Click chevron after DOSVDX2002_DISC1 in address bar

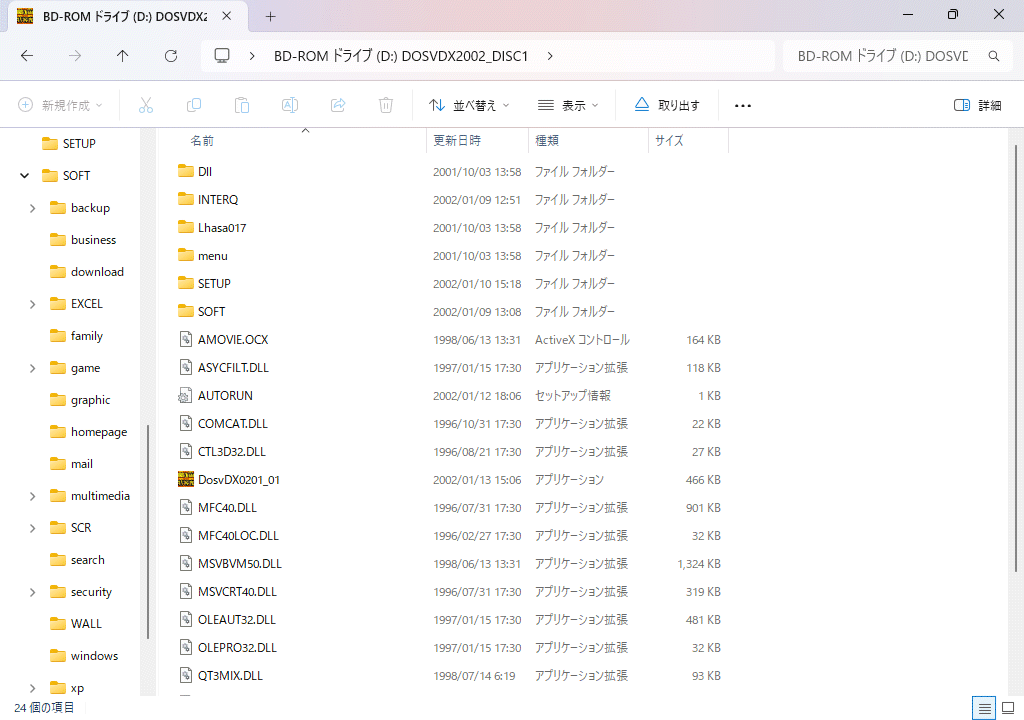click(x=550, y=56)
